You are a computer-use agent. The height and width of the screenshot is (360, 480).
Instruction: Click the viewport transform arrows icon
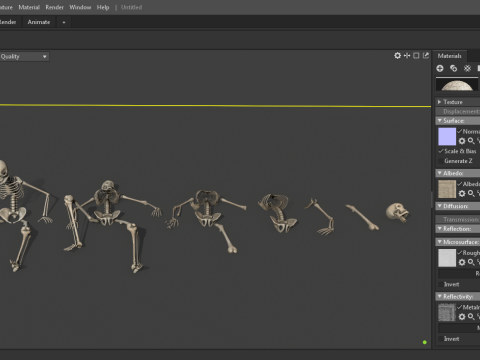click(x=407, y=56)
